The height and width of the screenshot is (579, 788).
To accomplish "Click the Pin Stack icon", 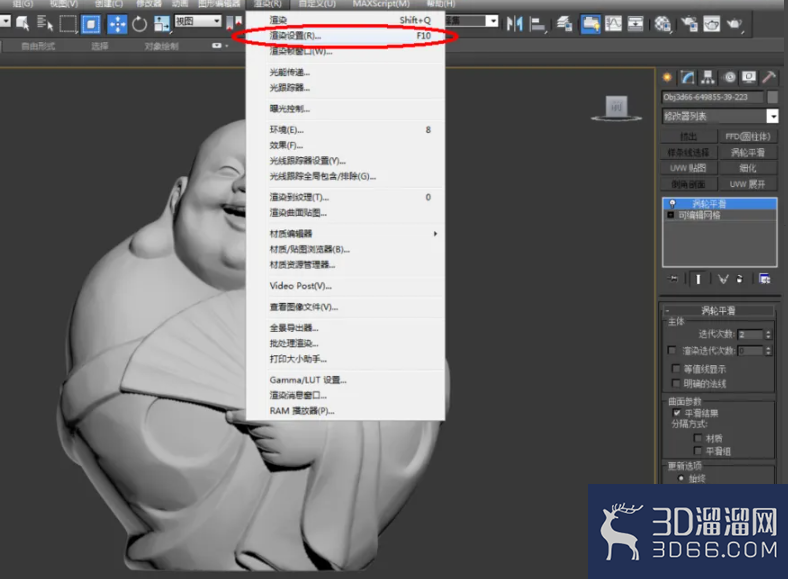I will tap(672, 278).
